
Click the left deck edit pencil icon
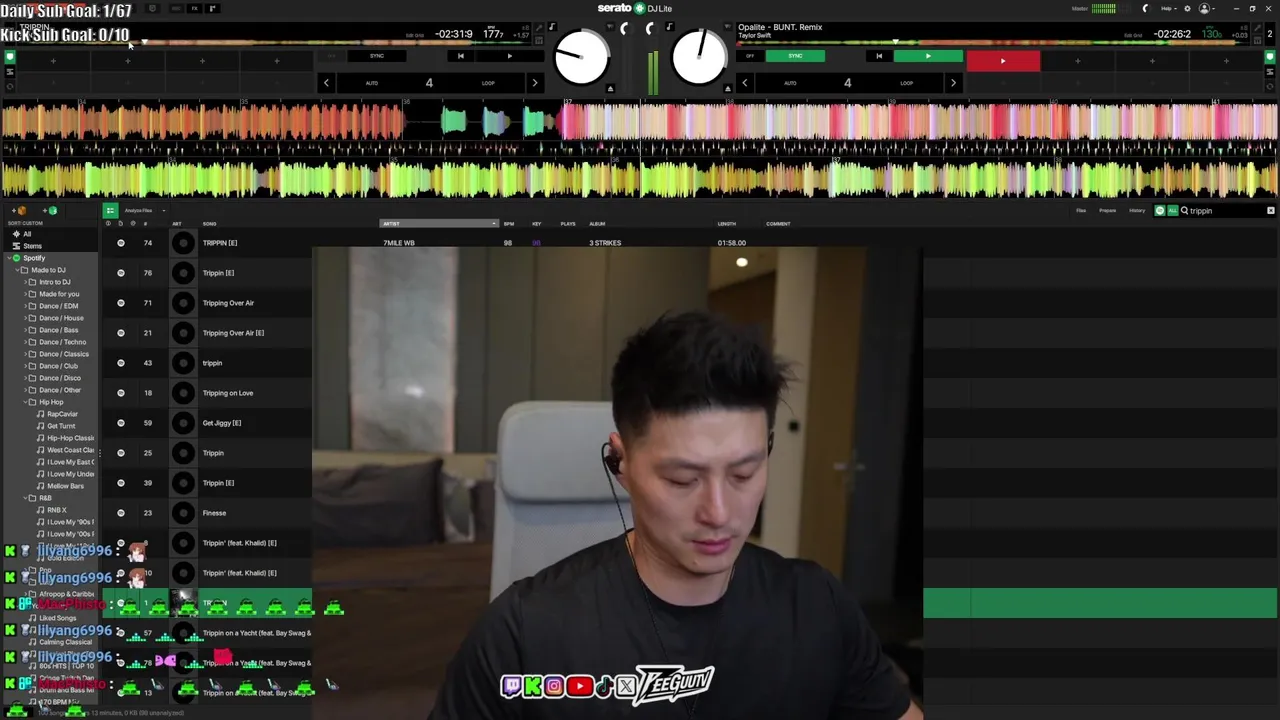coord(539,28)
